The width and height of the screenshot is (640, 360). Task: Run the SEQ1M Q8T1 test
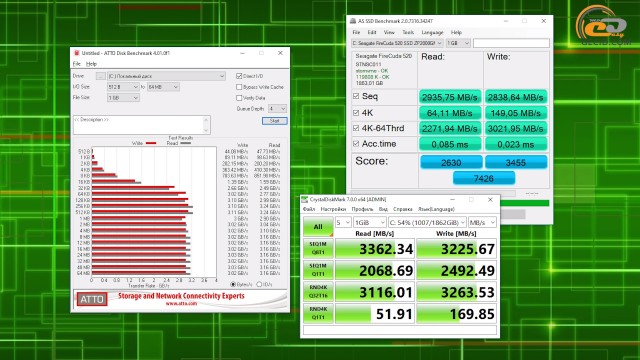tap(318, 248)
